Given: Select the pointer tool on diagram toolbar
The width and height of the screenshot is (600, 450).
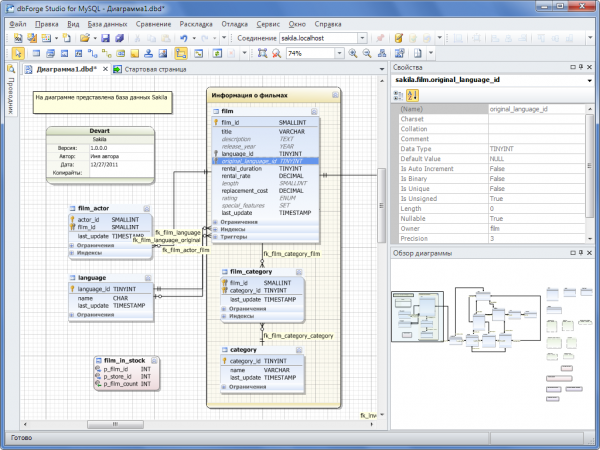Looking at the screenshot, I should click(x=18, y=53).
